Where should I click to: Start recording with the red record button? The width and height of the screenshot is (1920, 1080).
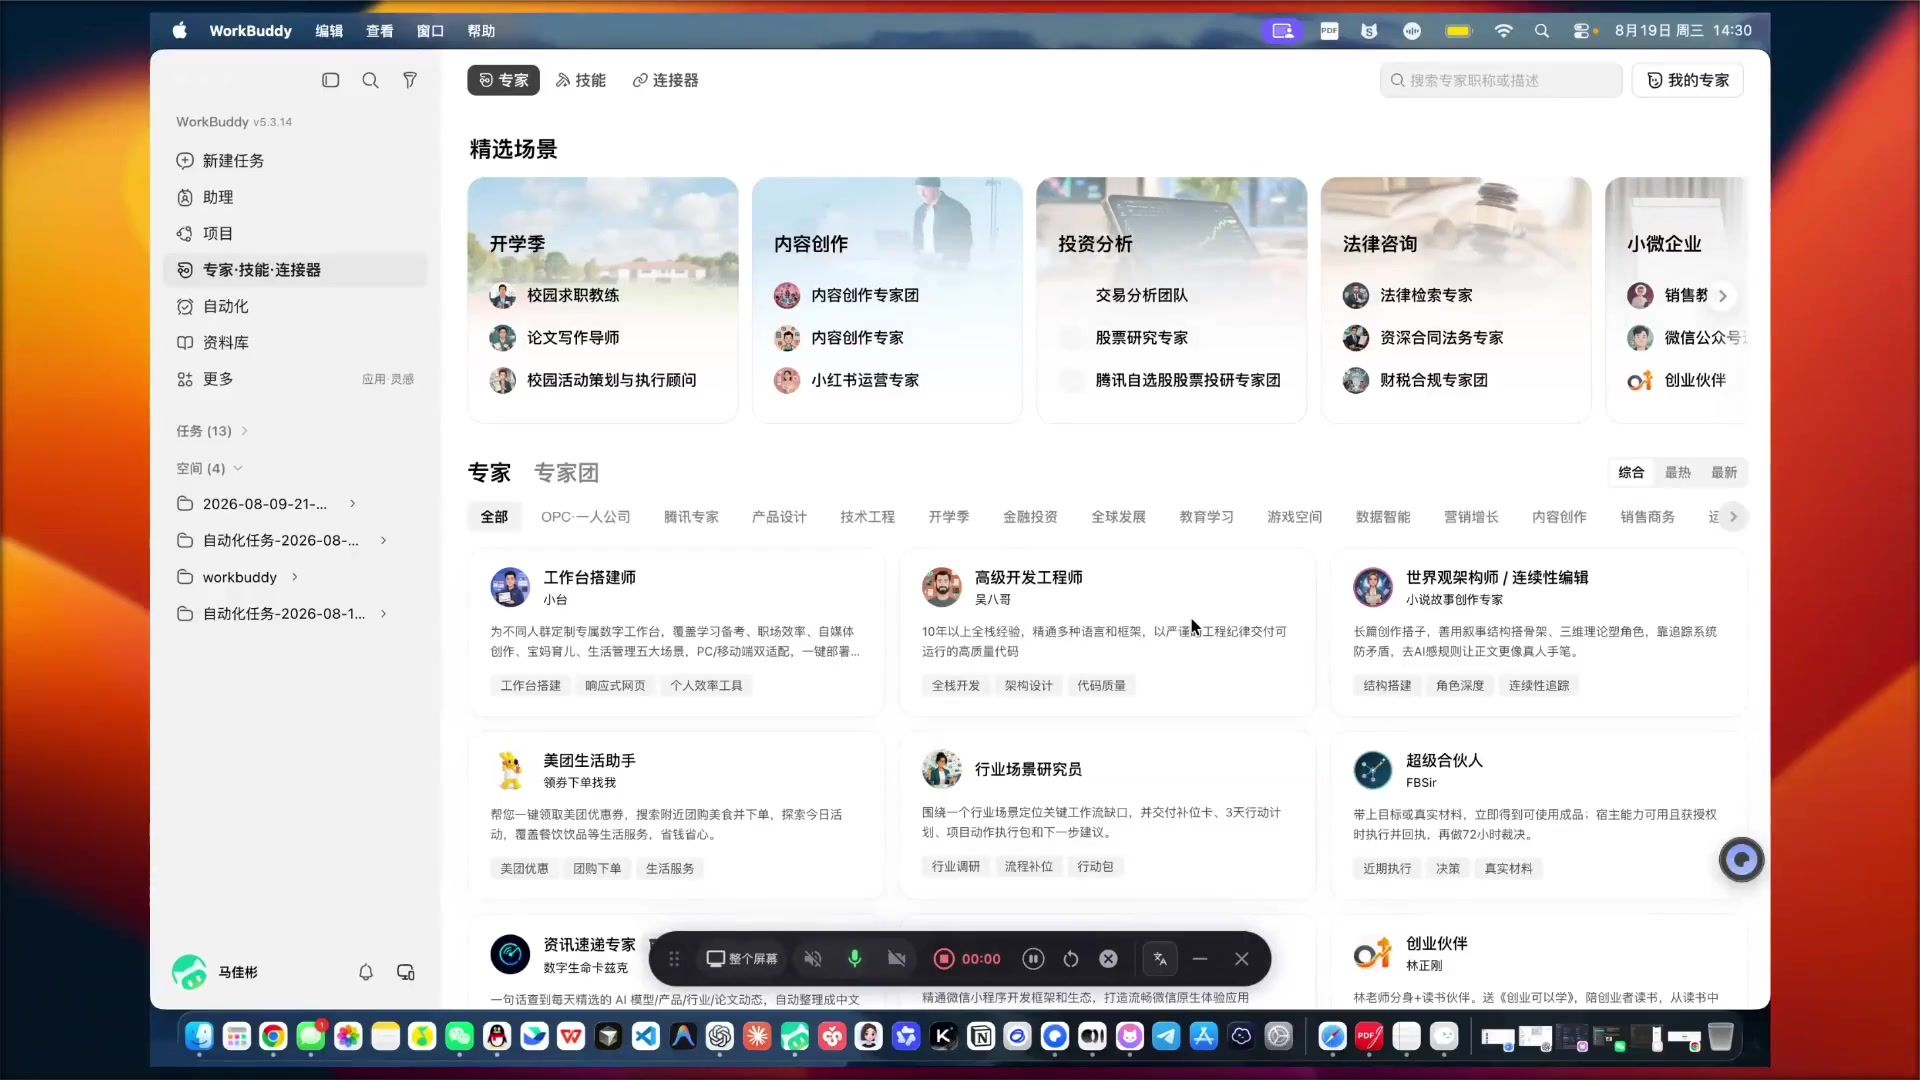[943, 959]
